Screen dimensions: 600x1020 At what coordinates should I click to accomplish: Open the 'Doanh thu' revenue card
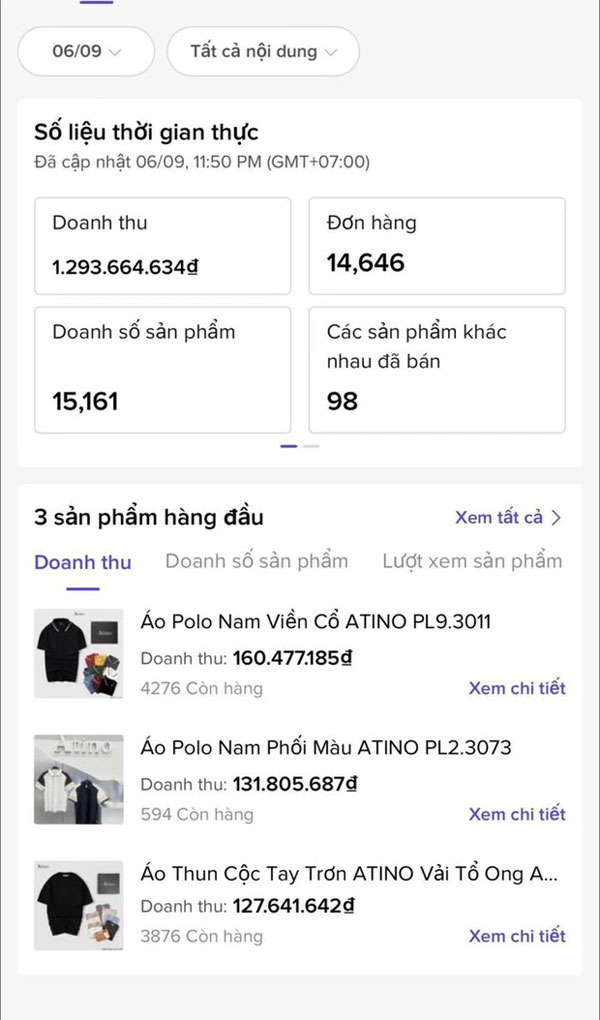163,246
